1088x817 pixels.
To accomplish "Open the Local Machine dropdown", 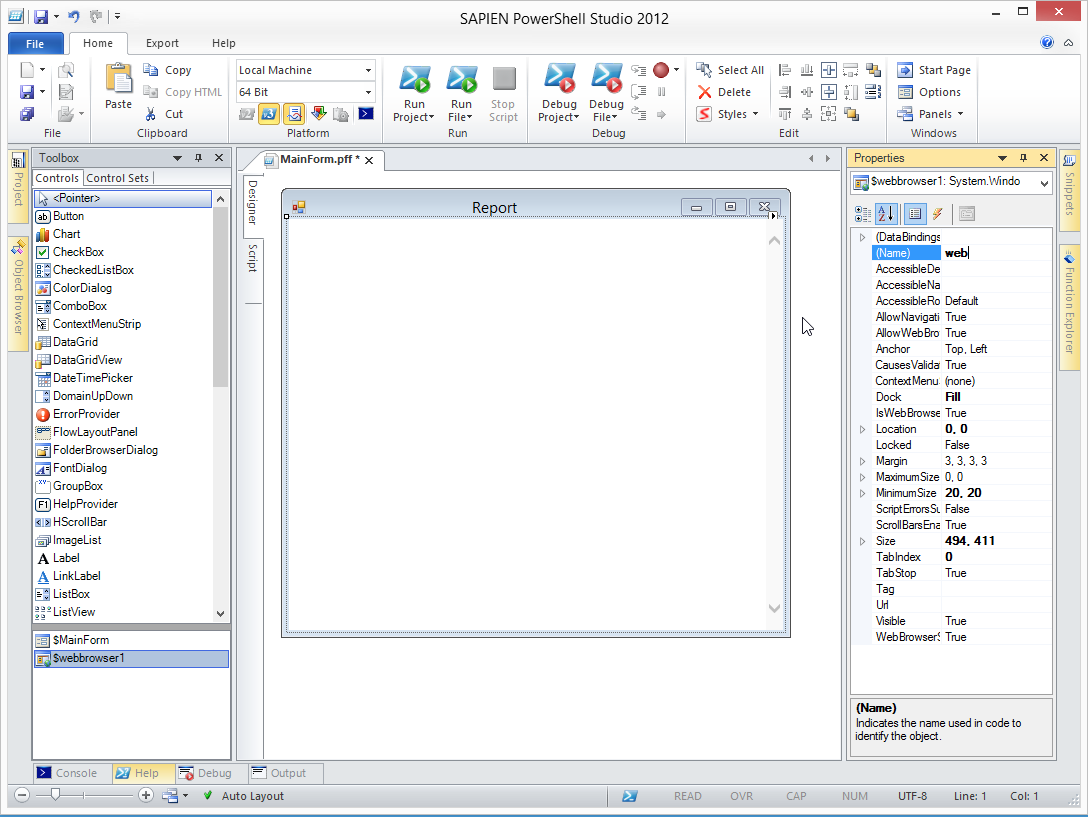I will pos(368,70).
